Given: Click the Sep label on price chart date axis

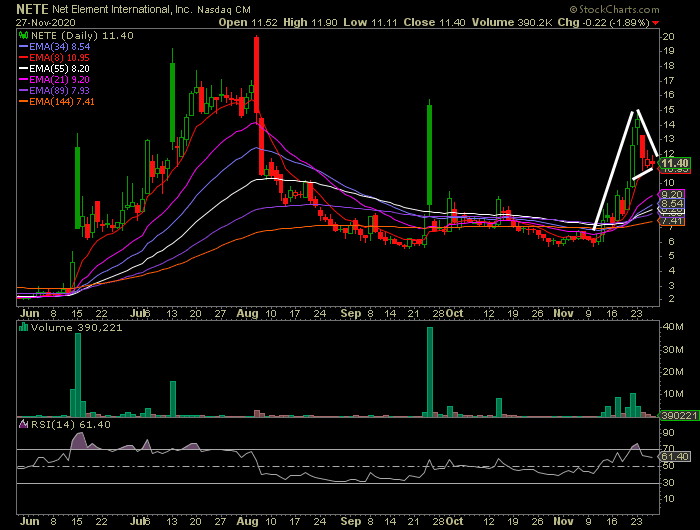Looking at the screenshot, I should click(x=350, y=313).
